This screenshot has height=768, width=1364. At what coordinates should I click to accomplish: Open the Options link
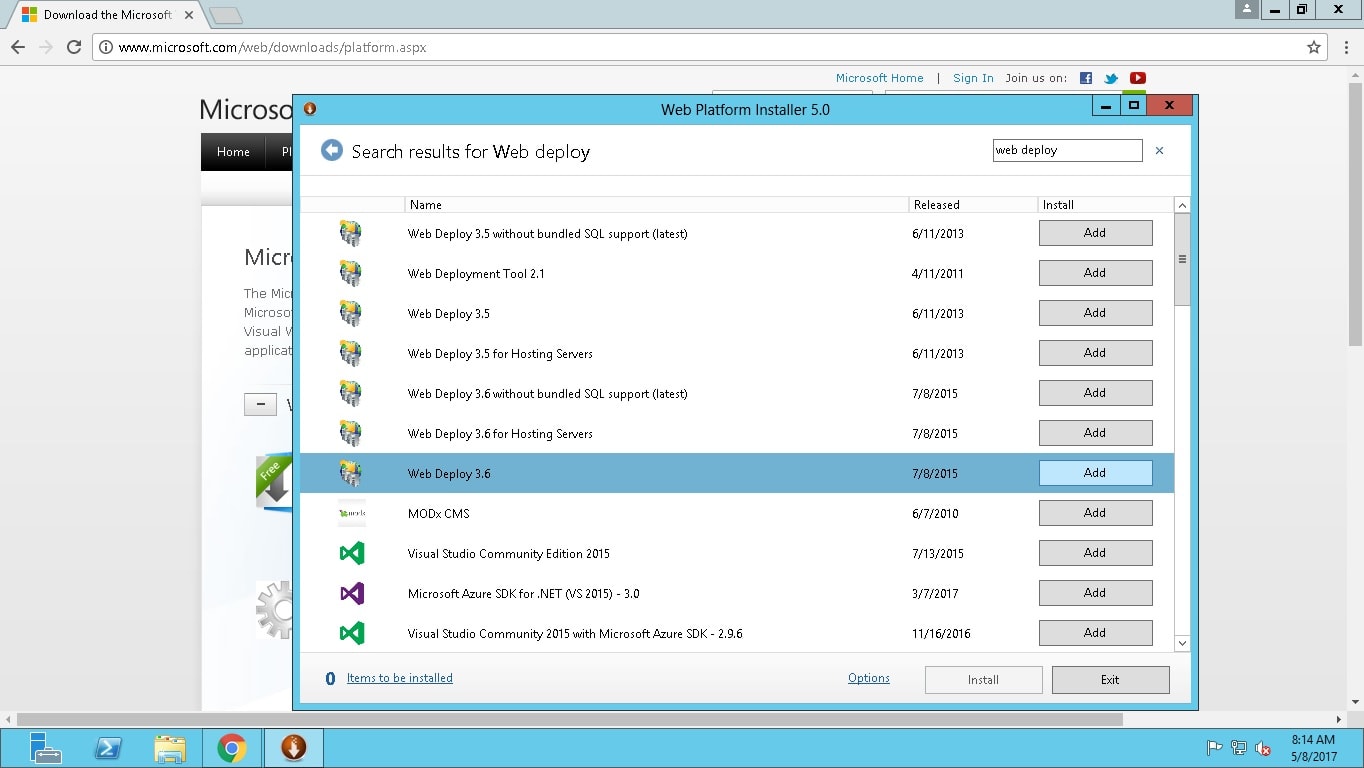click(x=869, y=678)
